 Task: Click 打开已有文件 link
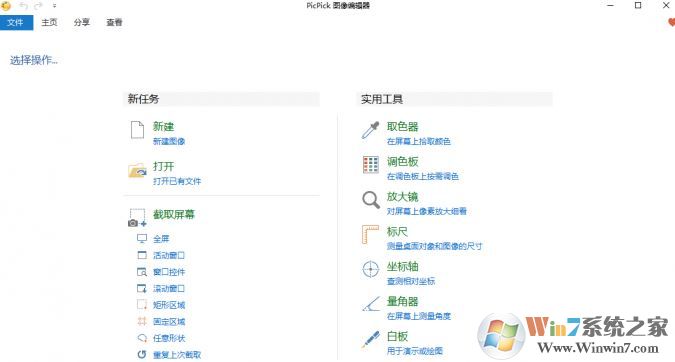click(177, 181)
